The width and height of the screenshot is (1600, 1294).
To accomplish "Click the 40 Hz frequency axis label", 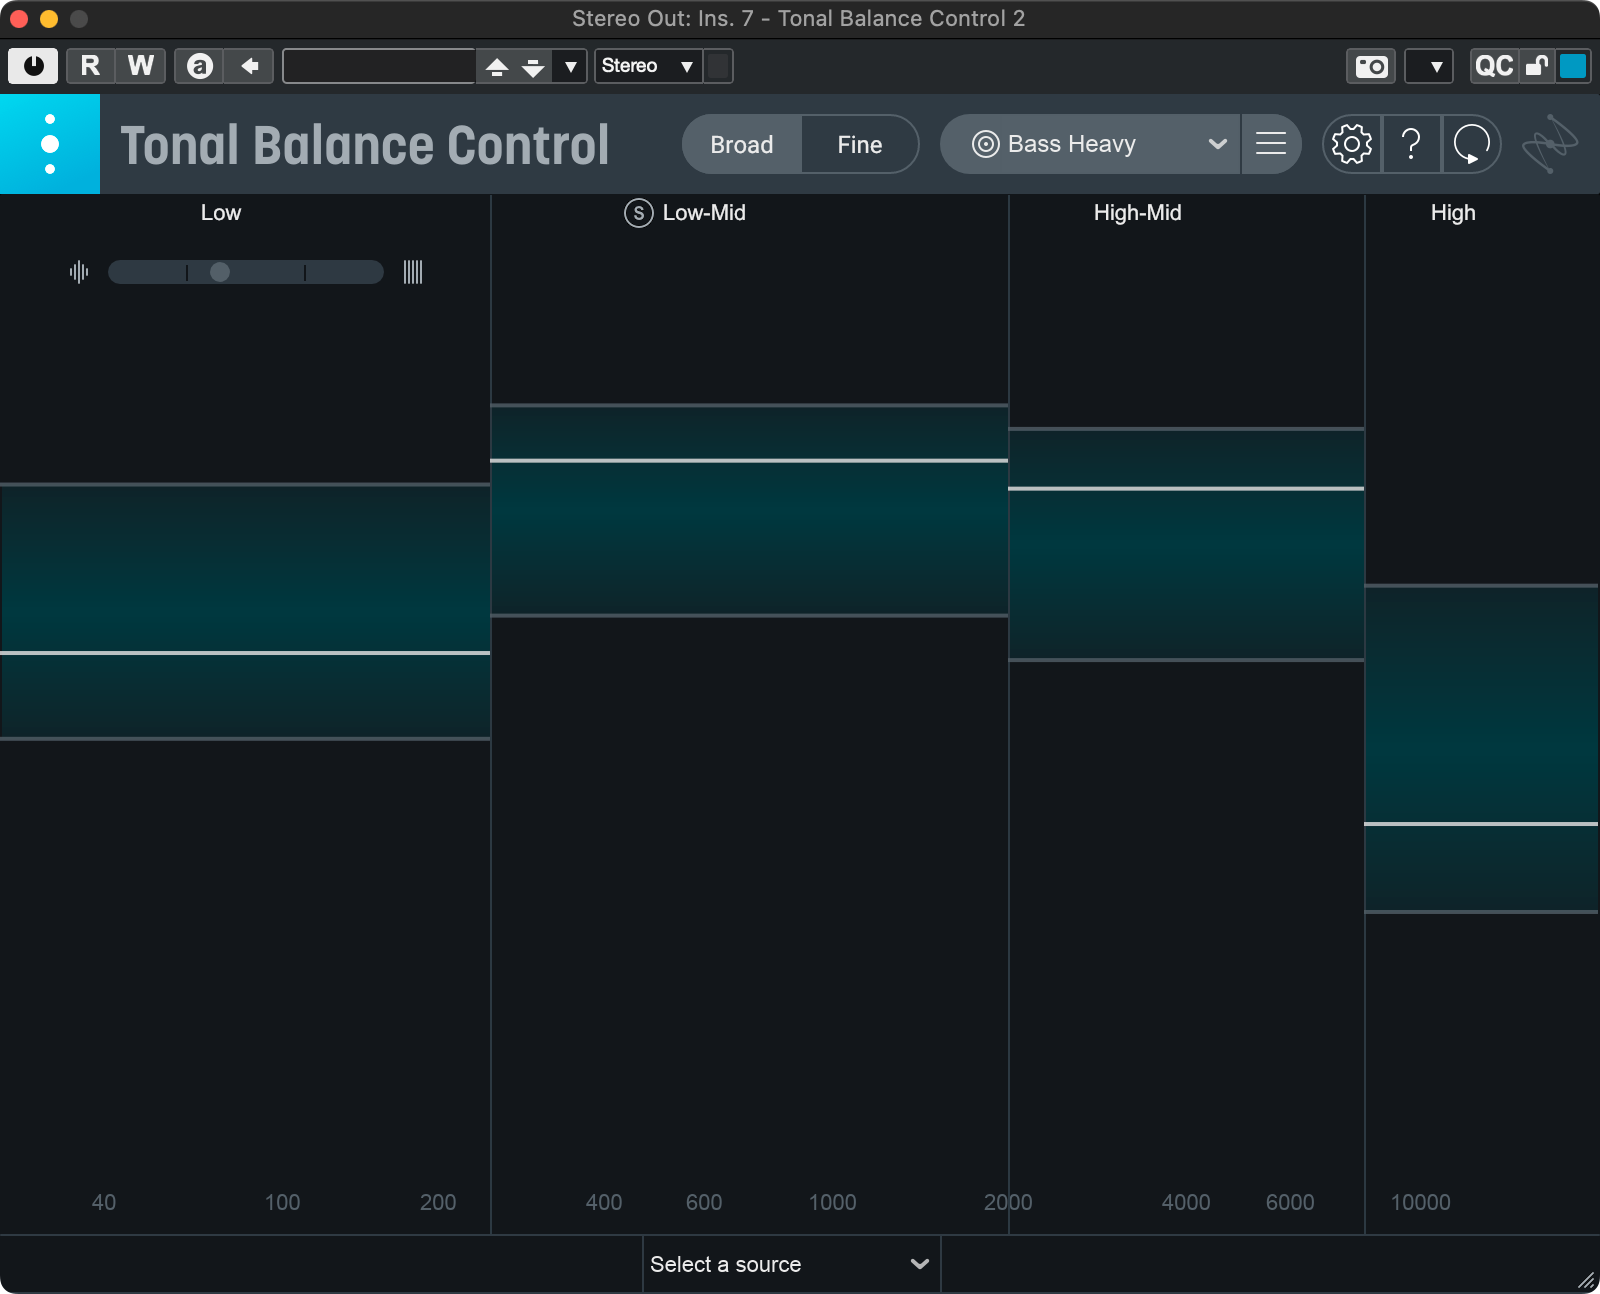I will [x=104, y=1202].
